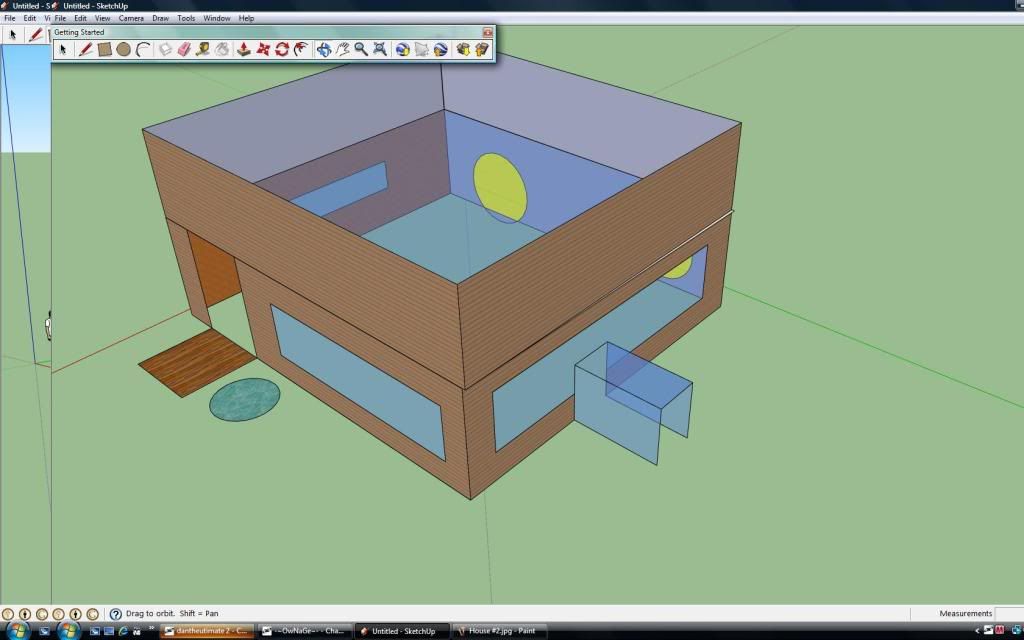Screen dimensions: 1024x640
Task: Click the Getting Started toolbar title
Action: [x=79, y=32]
